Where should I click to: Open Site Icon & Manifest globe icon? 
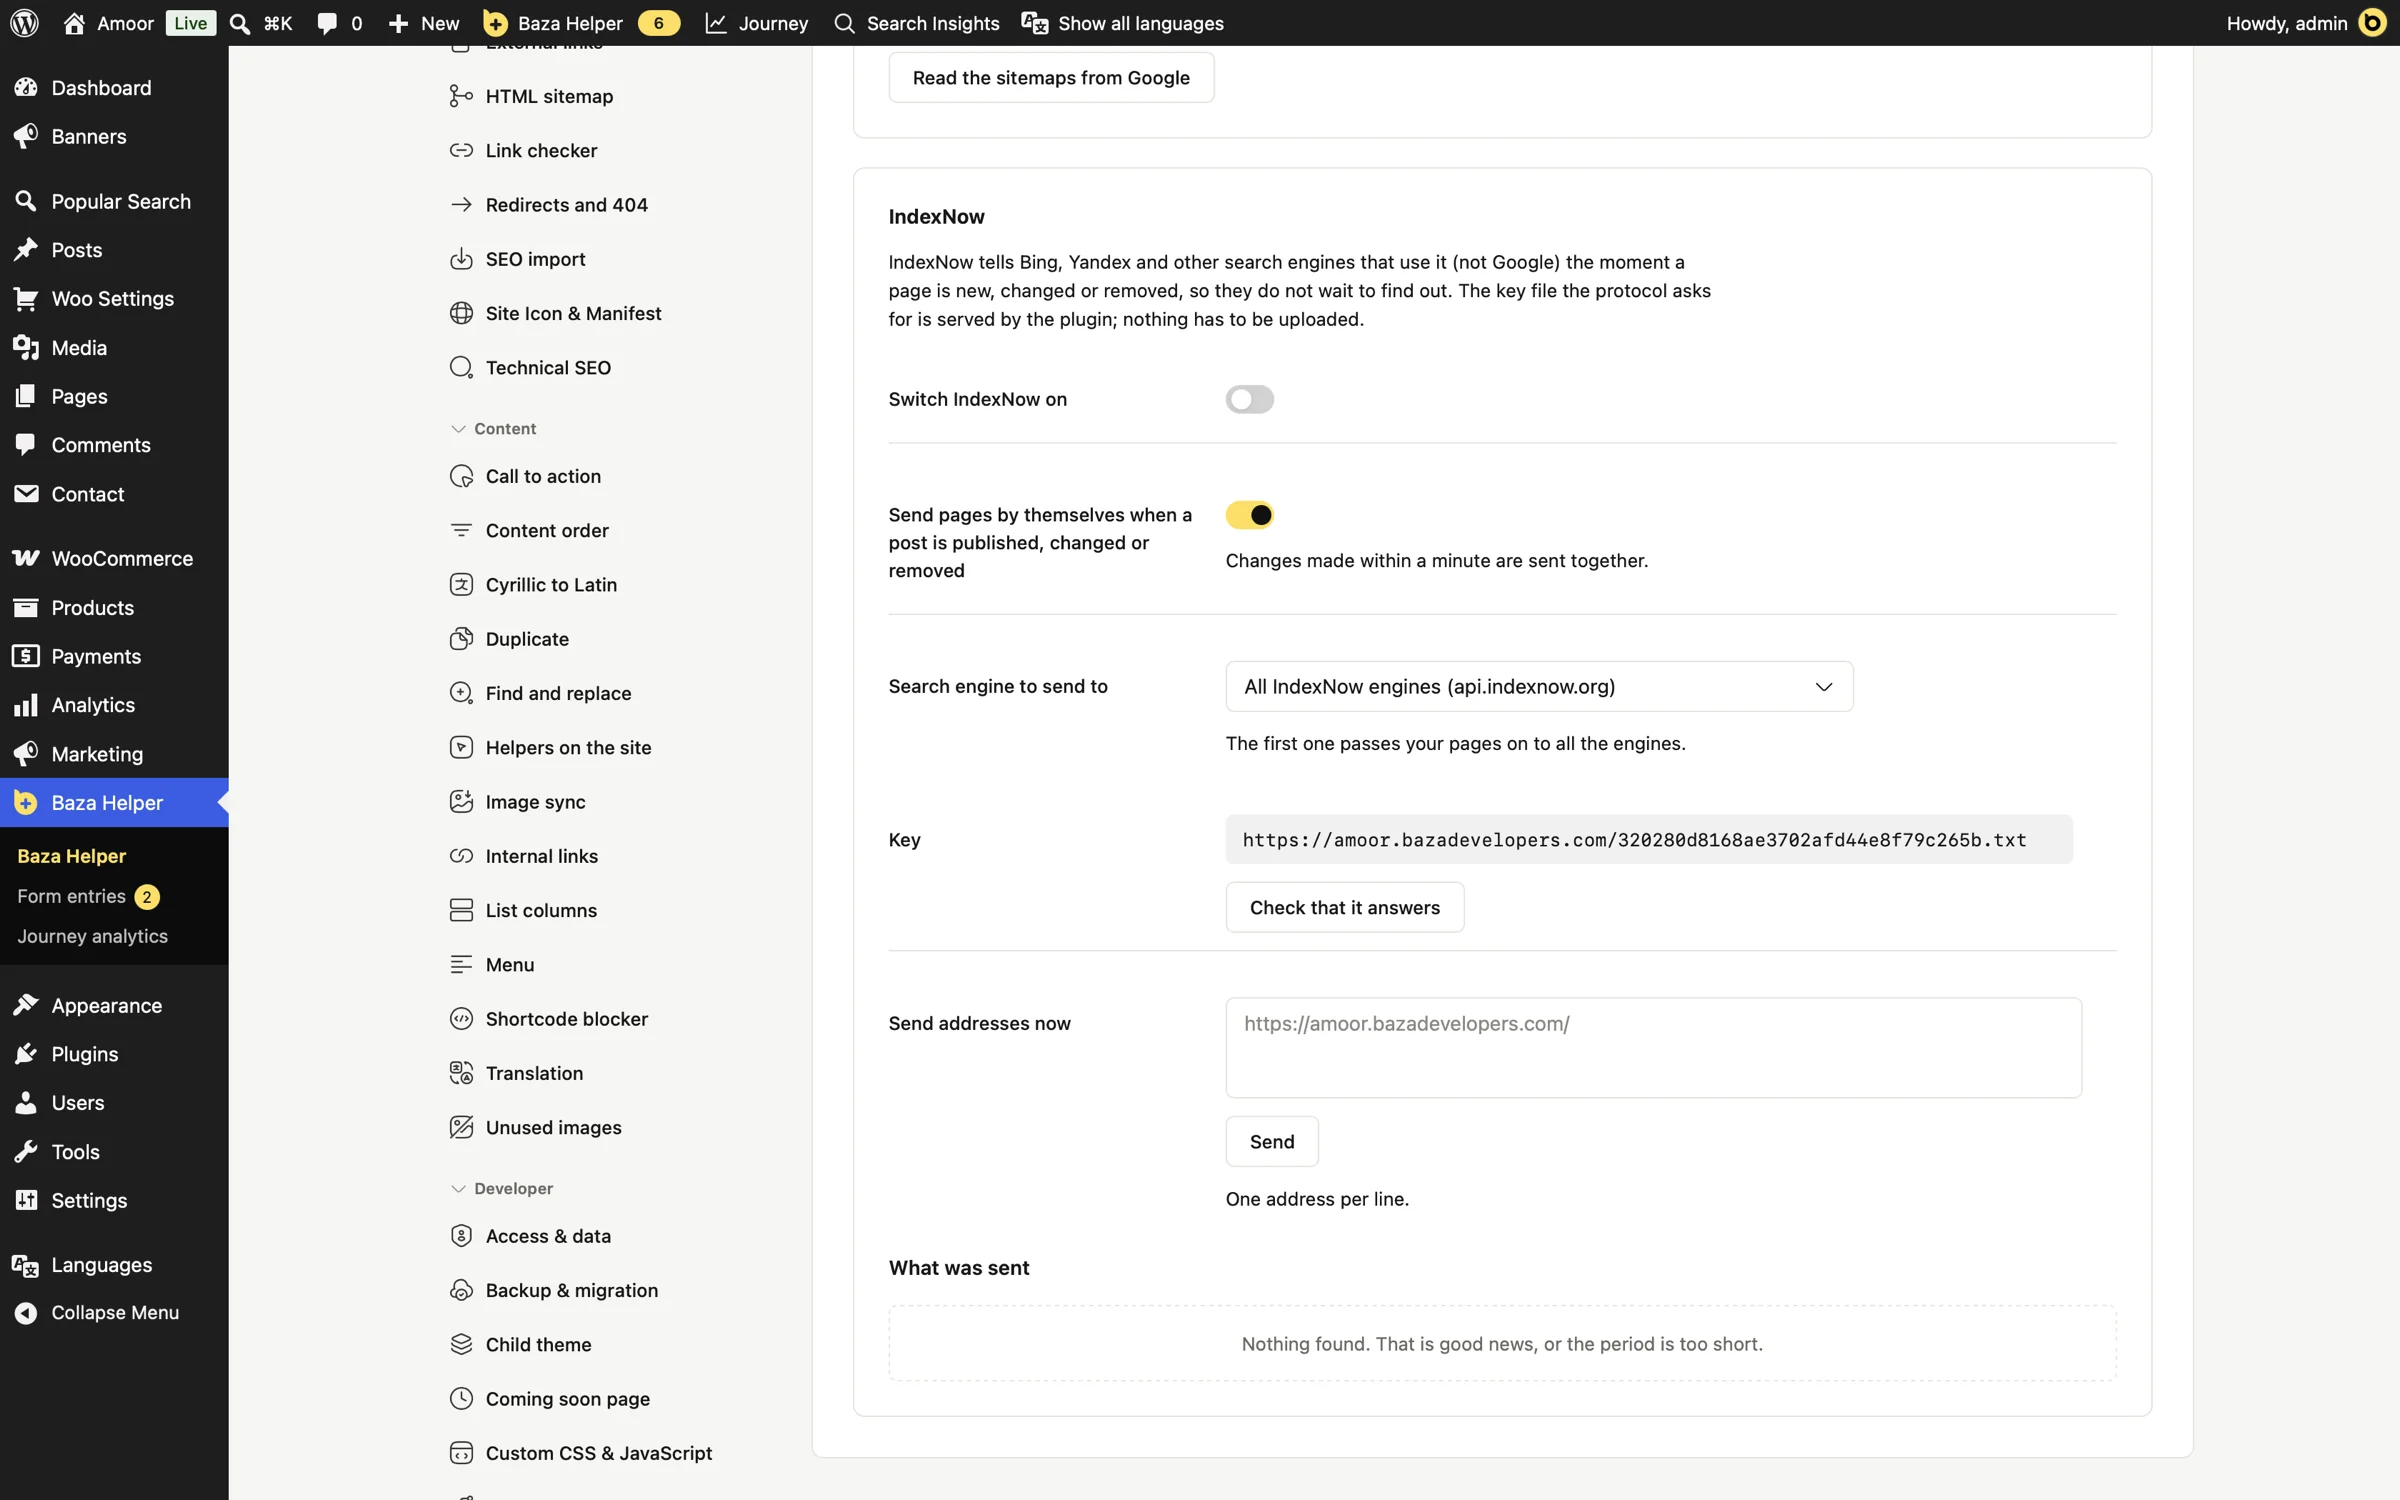point(461,313)
